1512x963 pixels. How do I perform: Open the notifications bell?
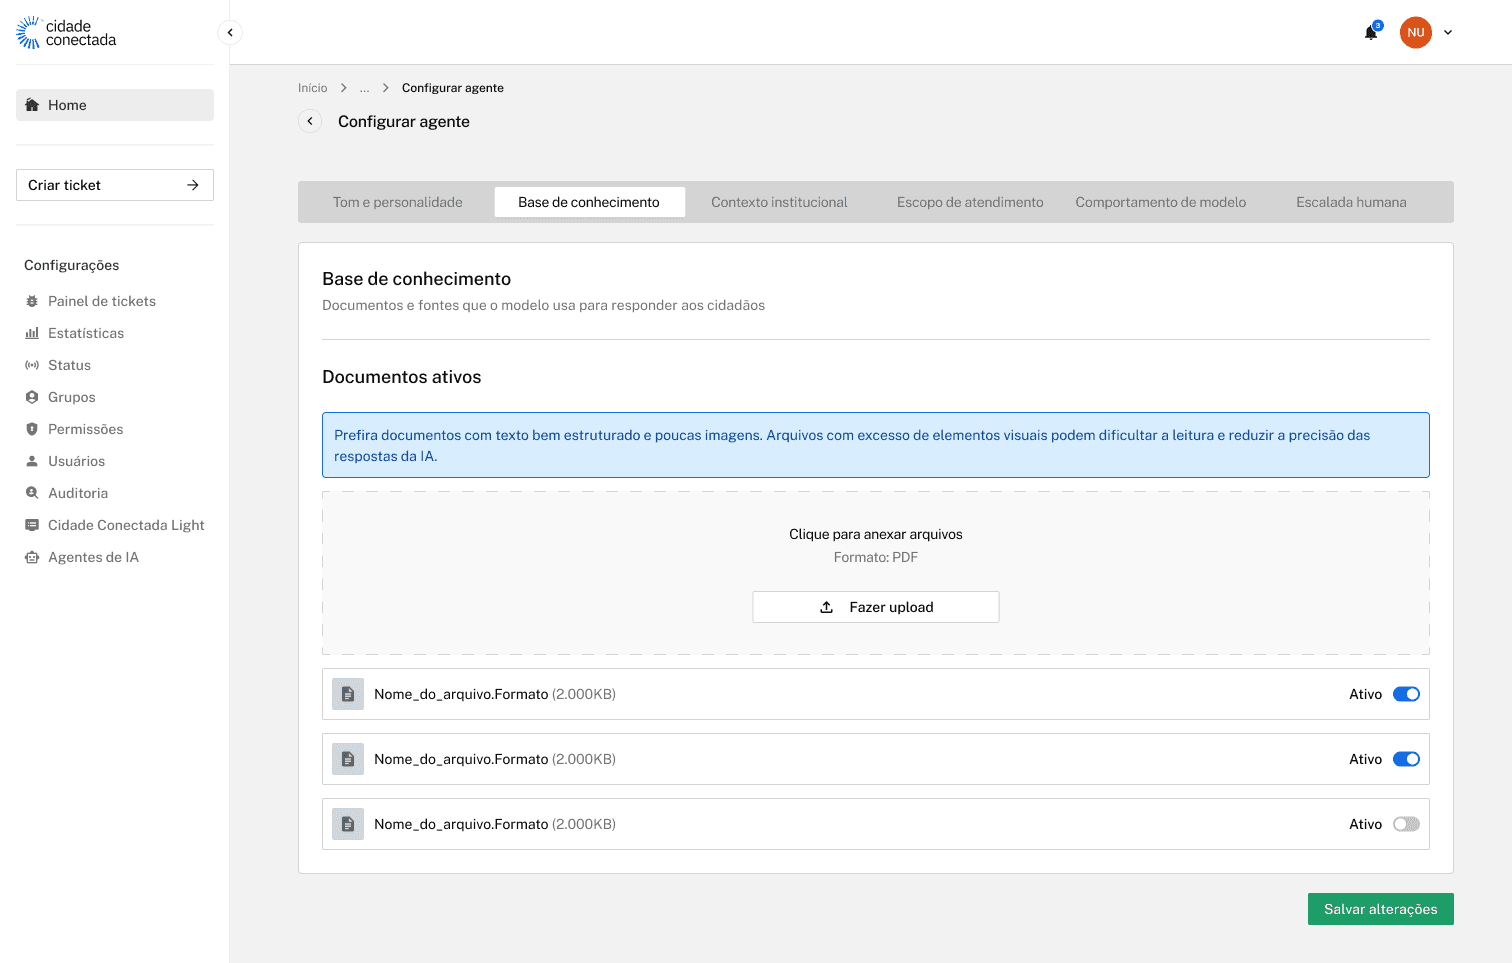point(1371,33)
